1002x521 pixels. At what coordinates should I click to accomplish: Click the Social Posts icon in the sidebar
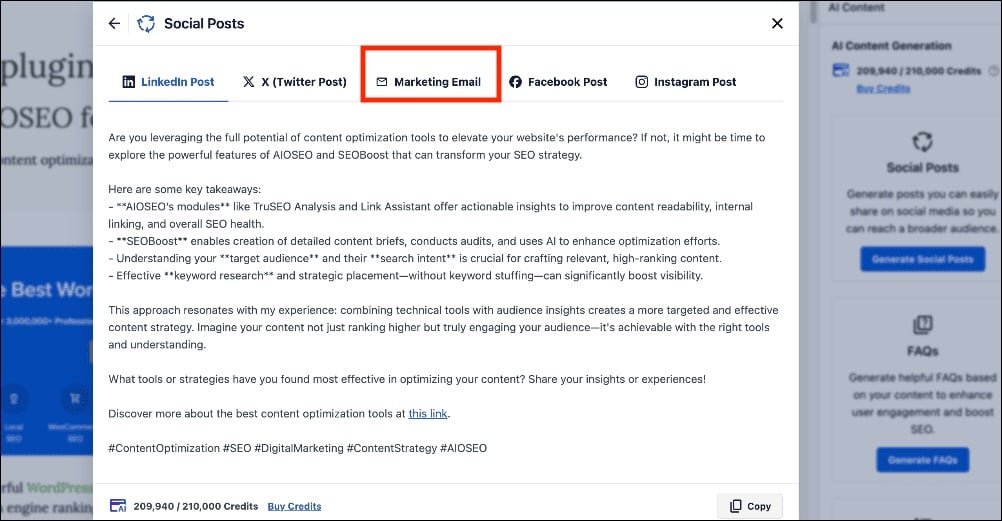point(922,141)
